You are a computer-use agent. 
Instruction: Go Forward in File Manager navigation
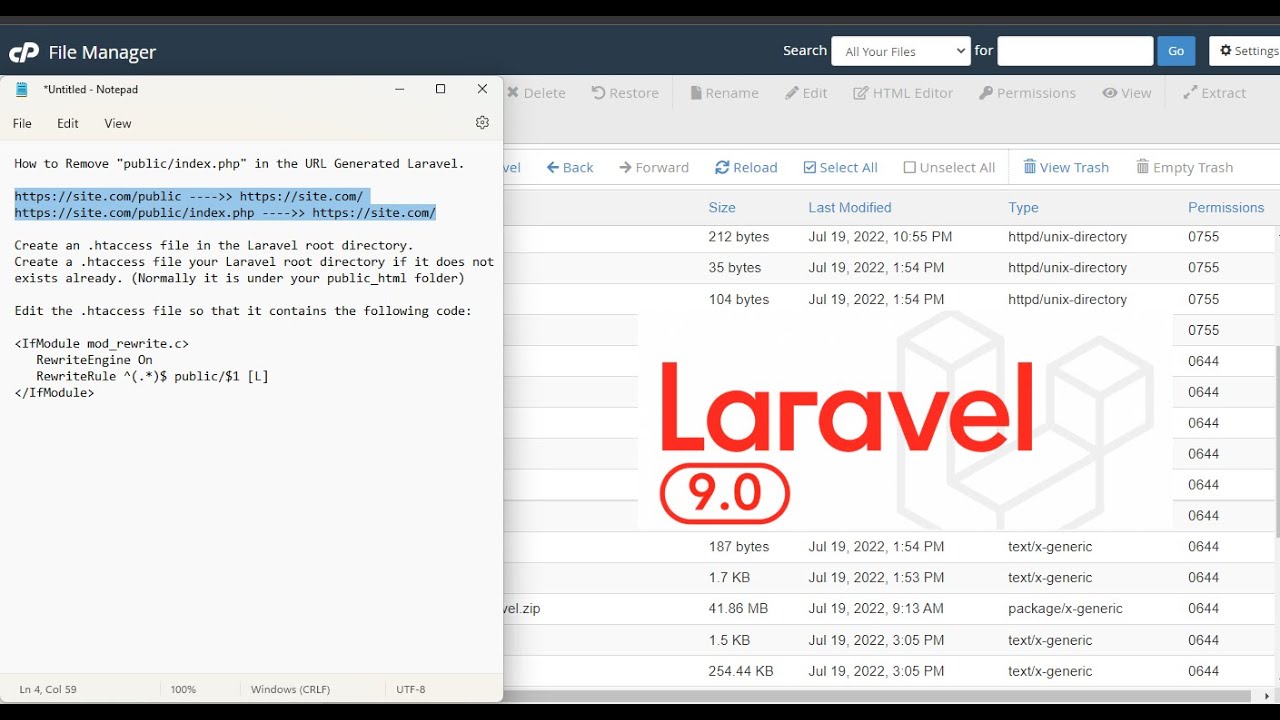pos(654,167)
